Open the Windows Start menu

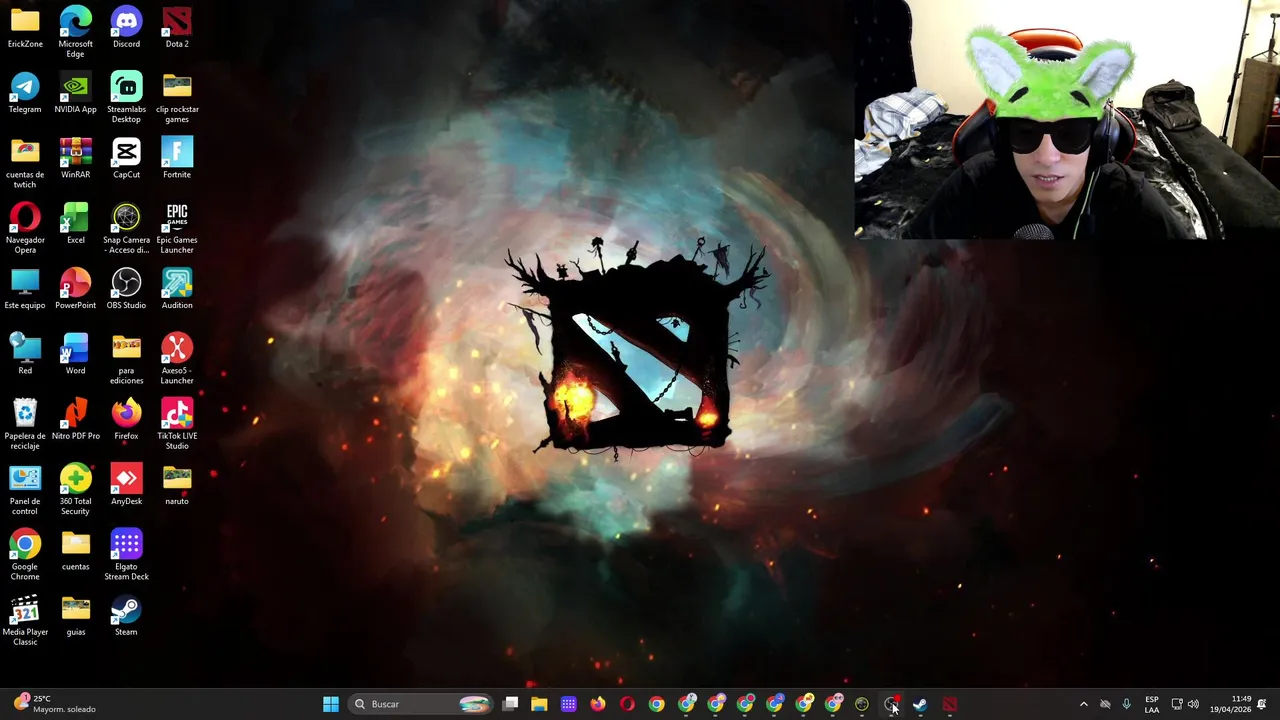pyautogui.click(x=330, y=704)
